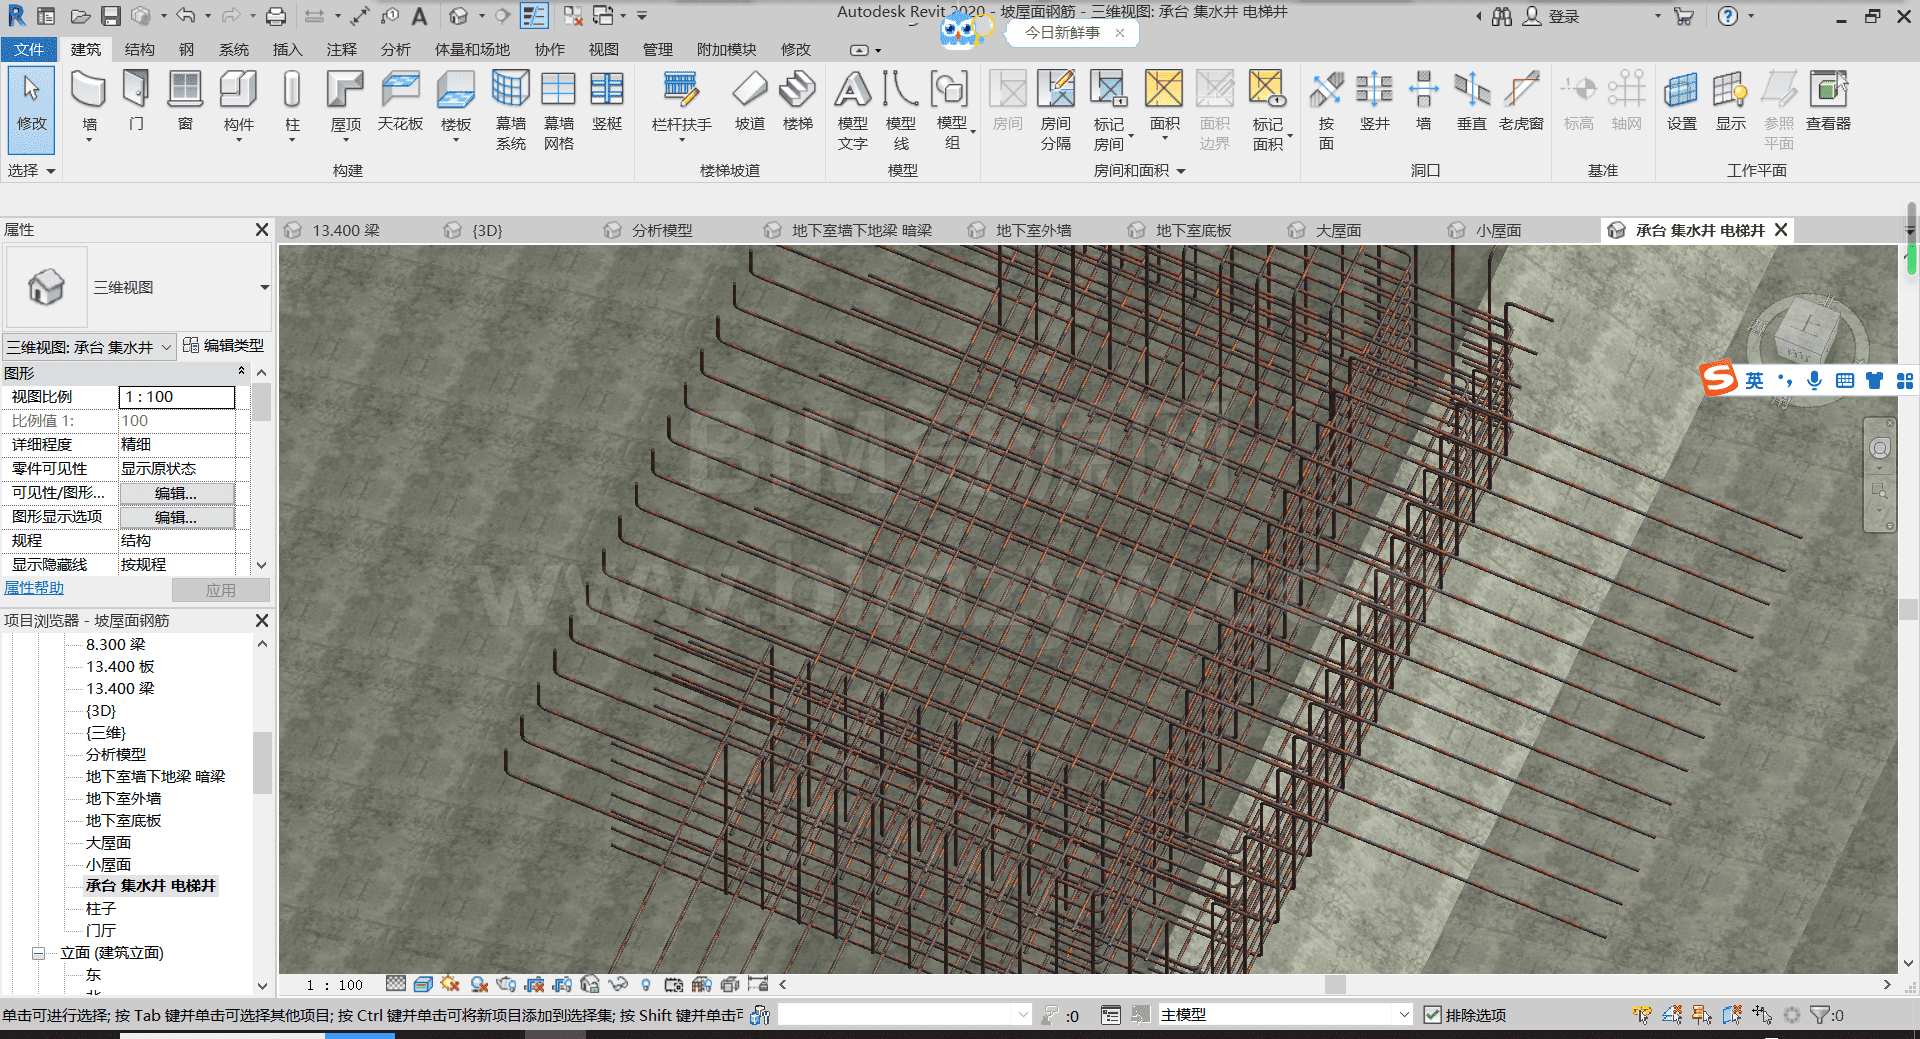Select the Model Text (模型文字) tool

(x=853, y=109)
